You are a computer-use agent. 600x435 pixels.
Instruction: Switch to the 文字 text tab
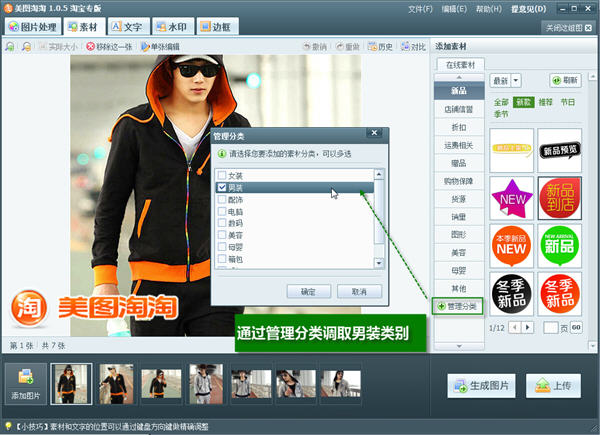[127, 27]
